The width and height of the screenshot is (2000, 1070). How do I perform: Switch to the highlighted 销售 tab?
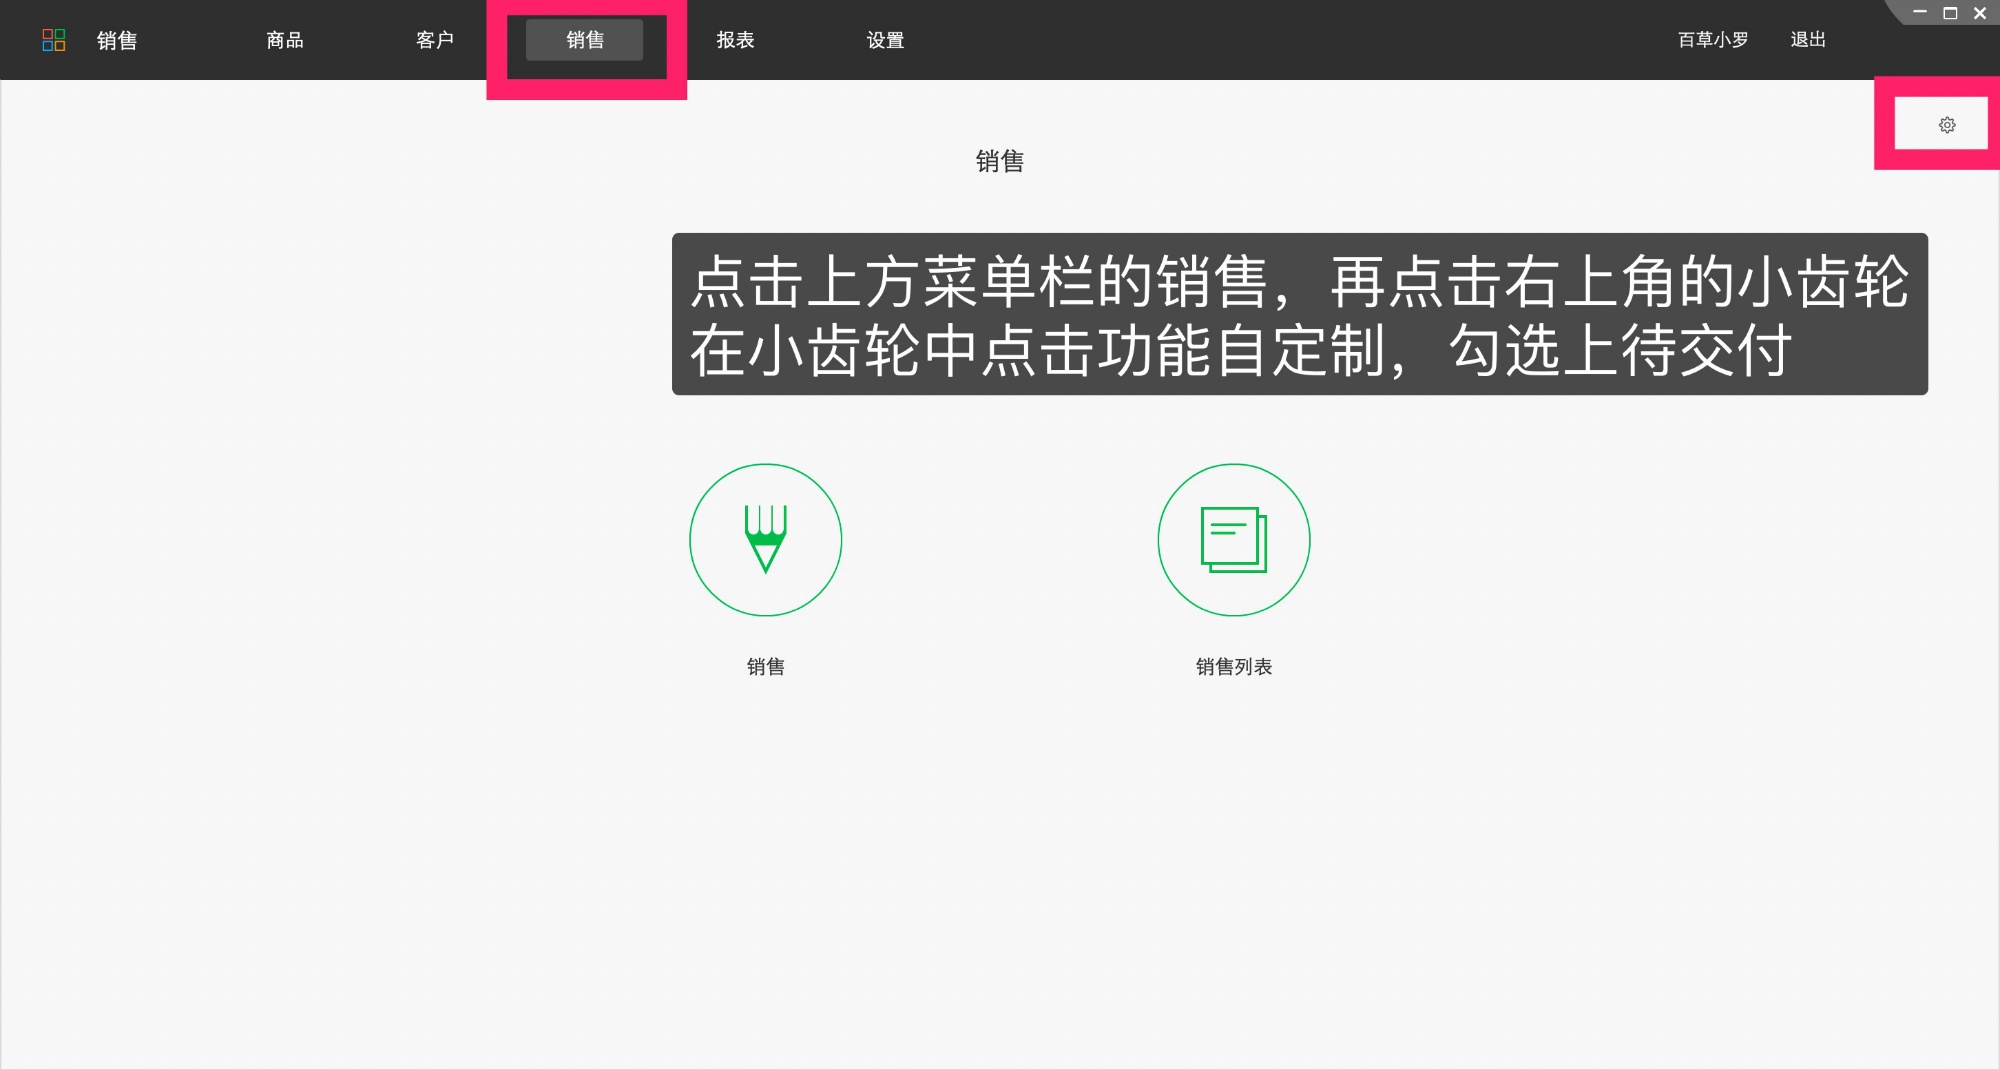(x=584, y=40)
